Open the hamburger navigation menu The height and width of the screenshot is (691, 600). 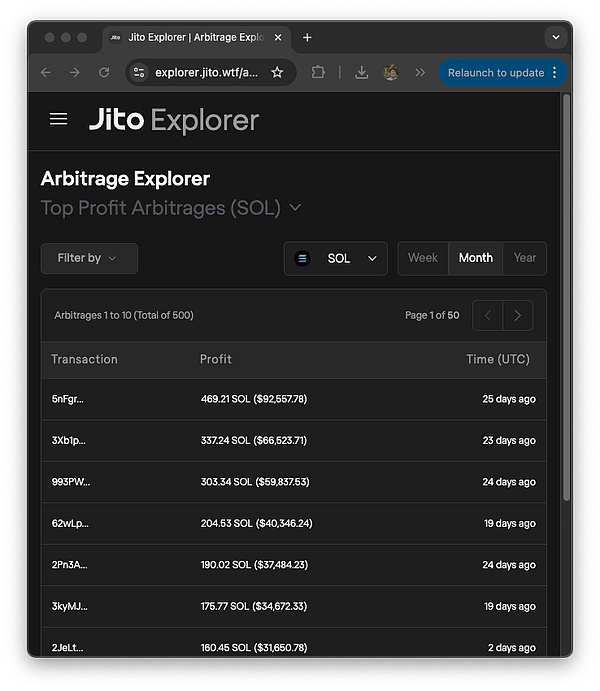point(58,119)
